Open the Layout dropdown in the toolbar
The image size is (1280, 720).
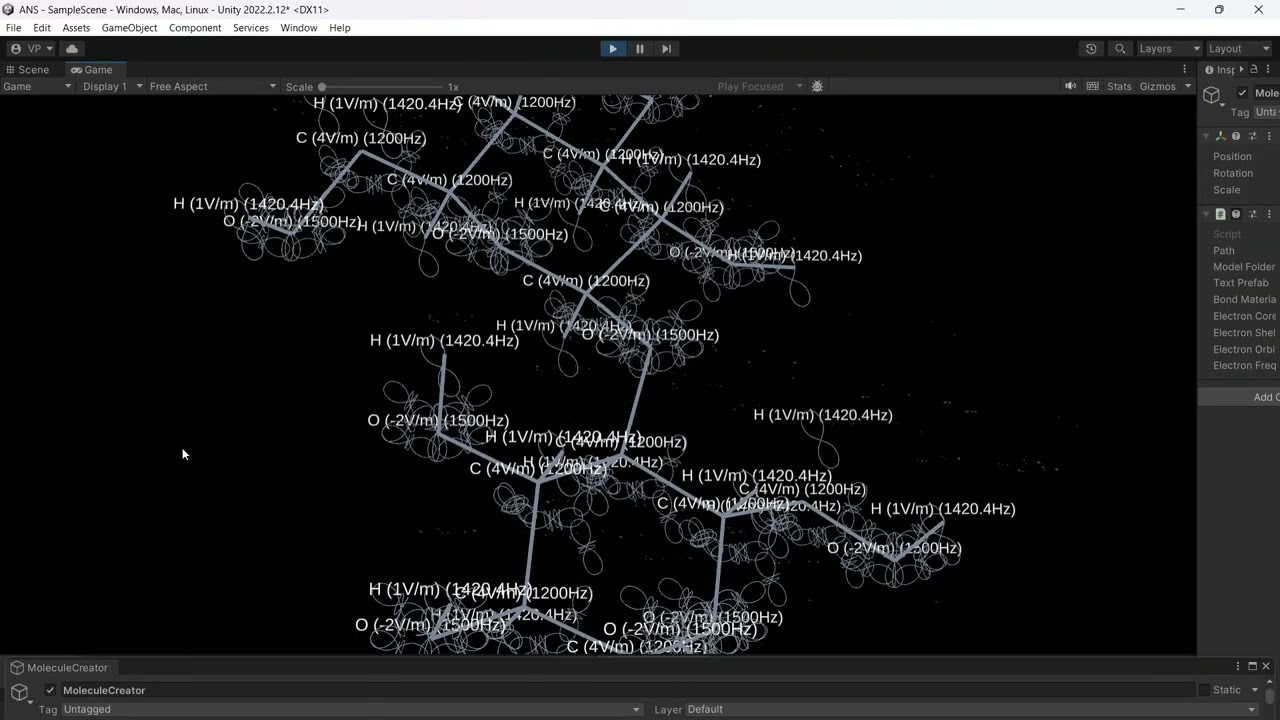1237,48
